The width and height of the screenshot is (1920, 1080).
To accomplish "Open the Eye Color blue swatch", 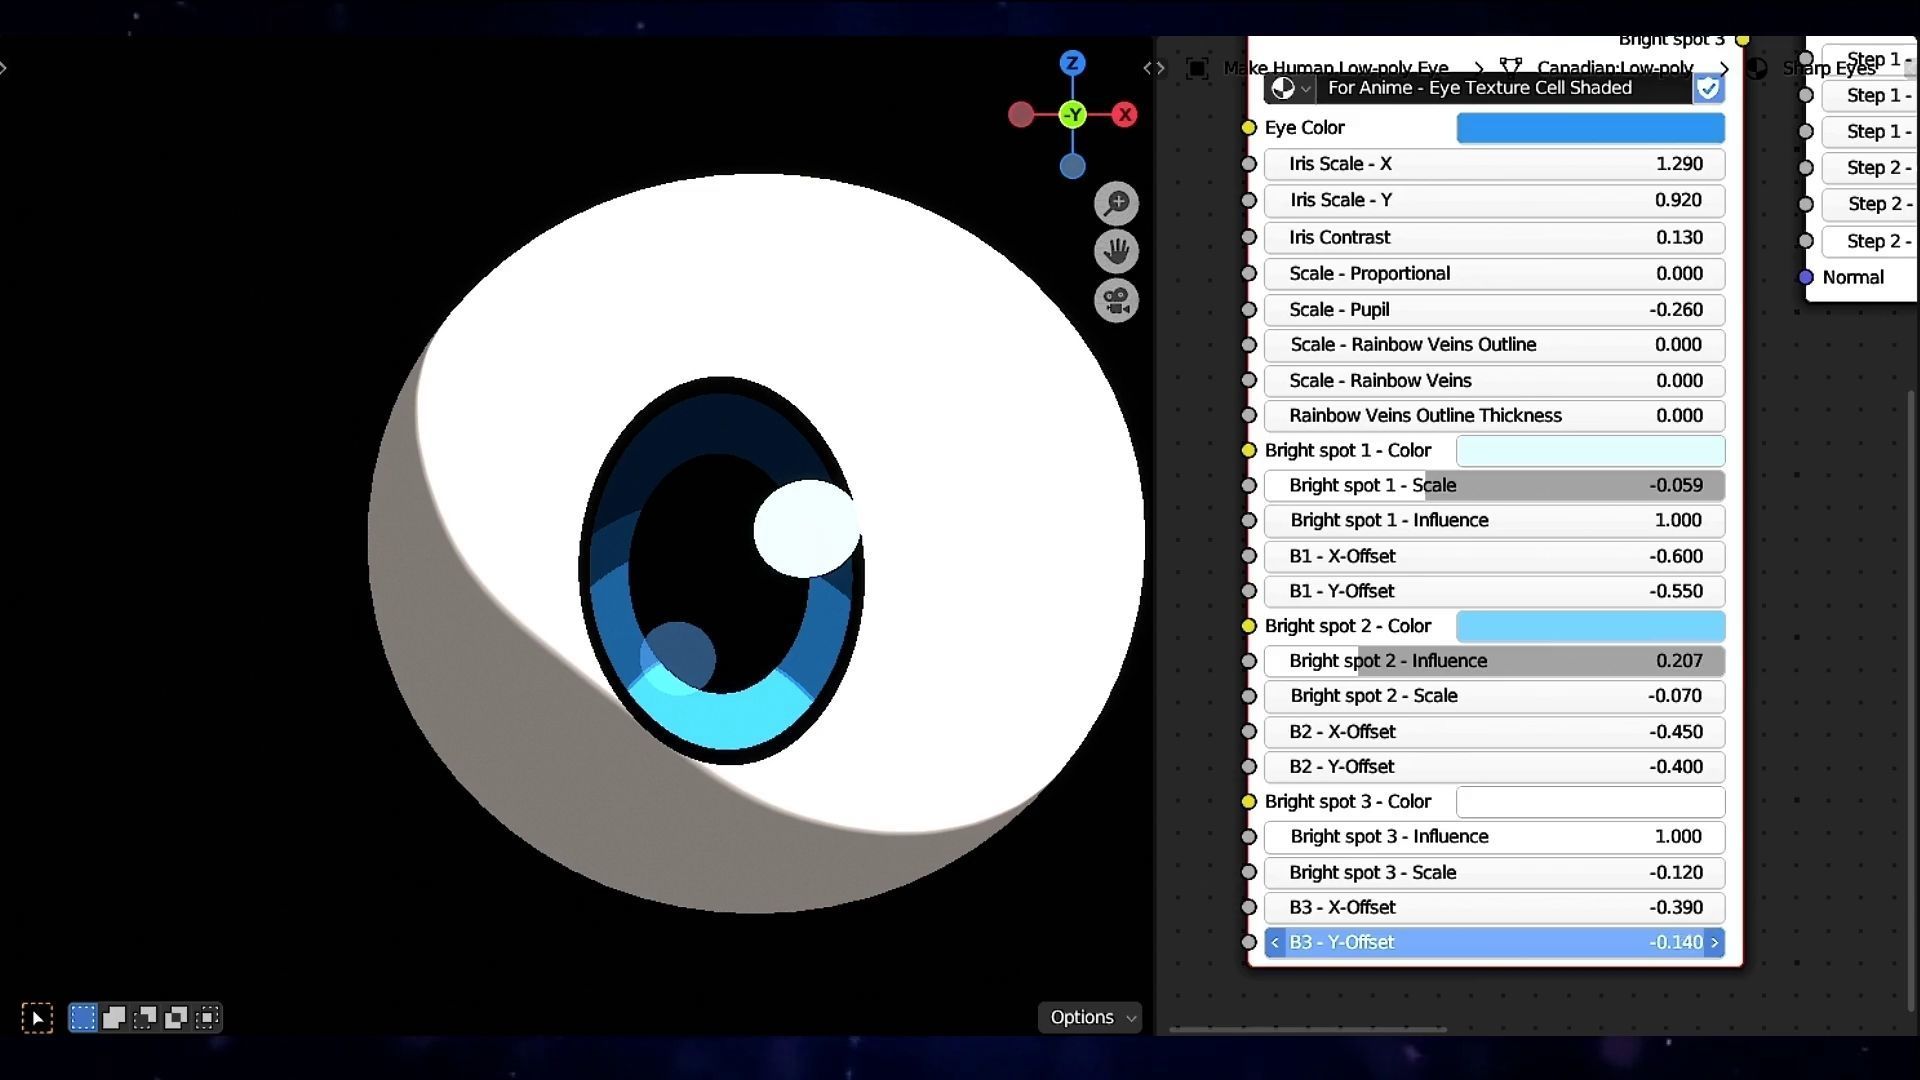I will click(x=1590, y=128).
